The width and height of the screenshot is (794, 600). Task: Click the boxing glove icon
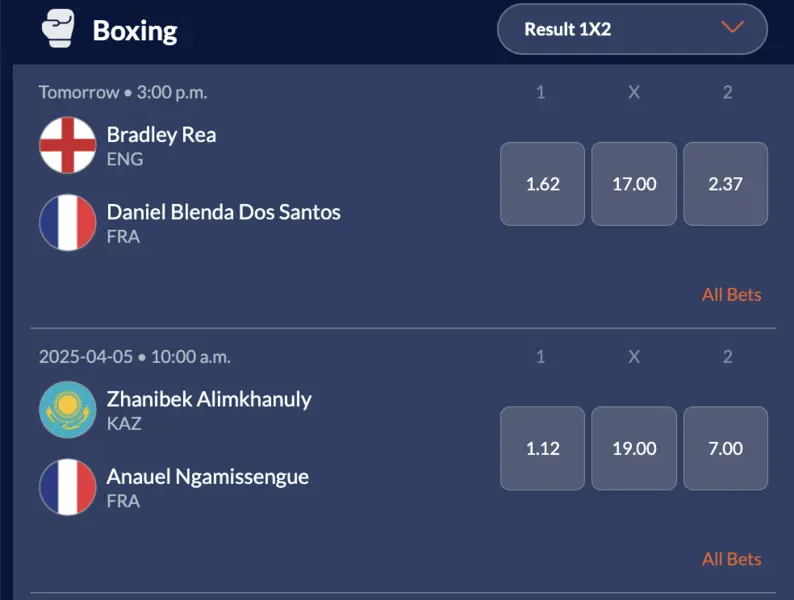58,29
